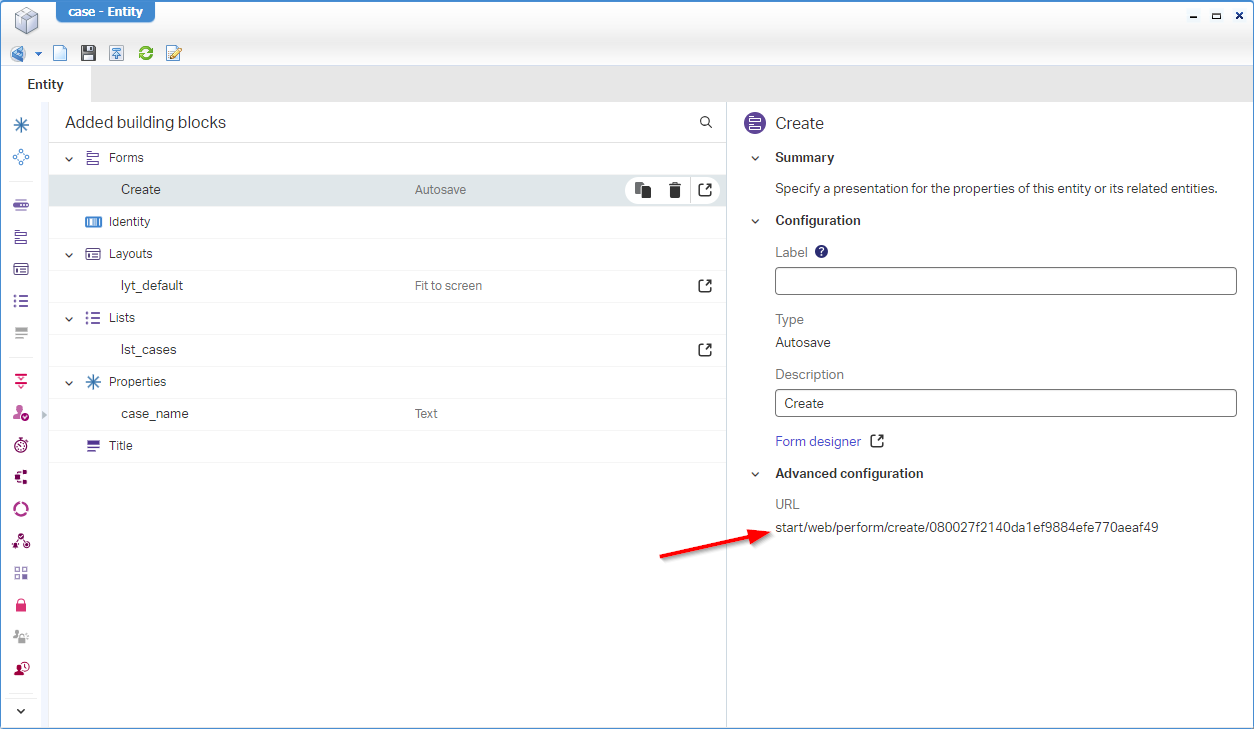
Task: Collapse the Forms tree group
Action: (x=69, y=158)
